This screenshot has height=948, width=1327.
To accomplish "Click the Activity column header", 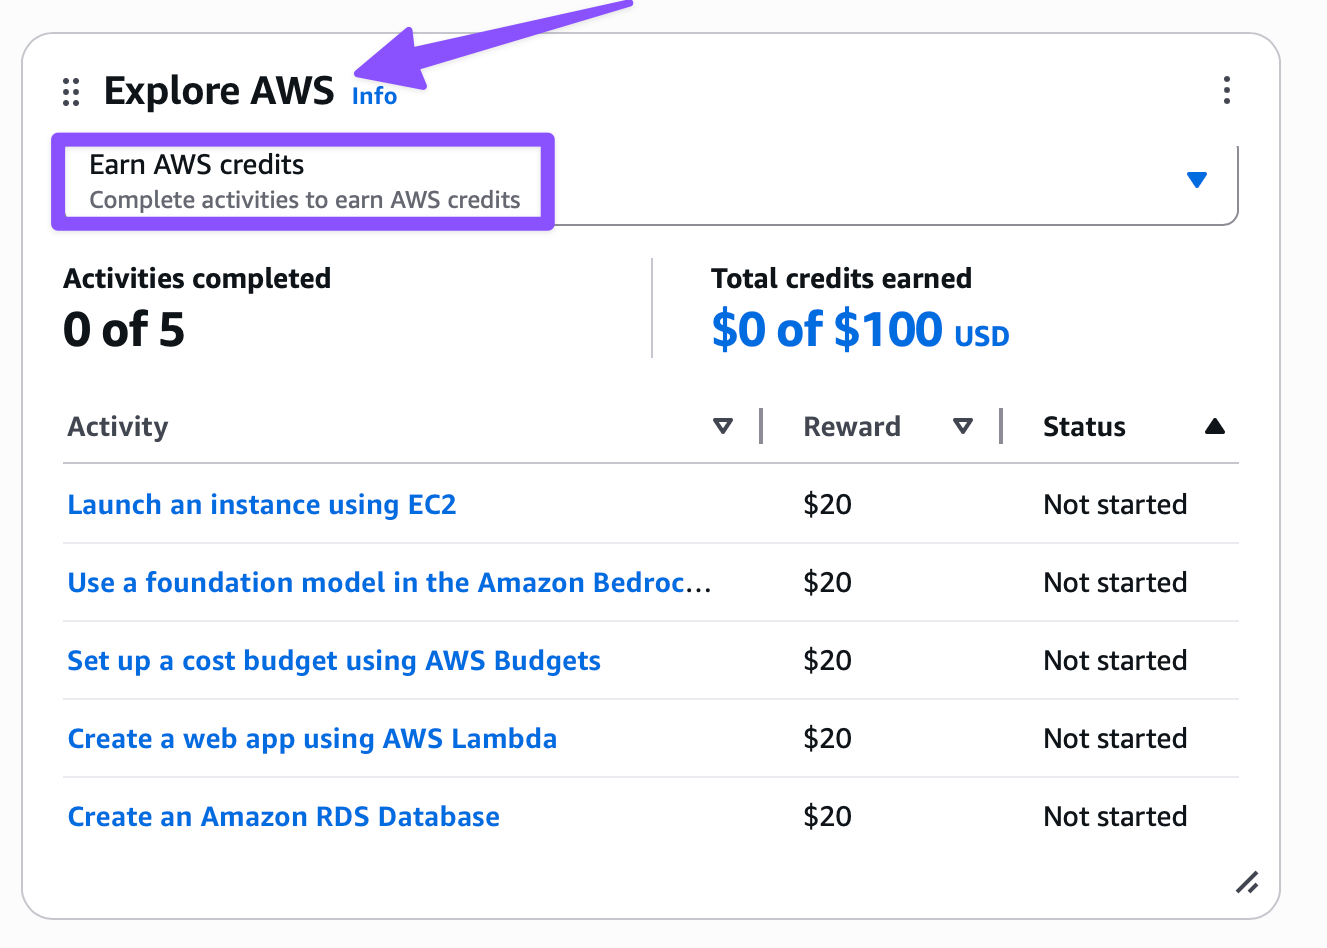I will point(118,427).
